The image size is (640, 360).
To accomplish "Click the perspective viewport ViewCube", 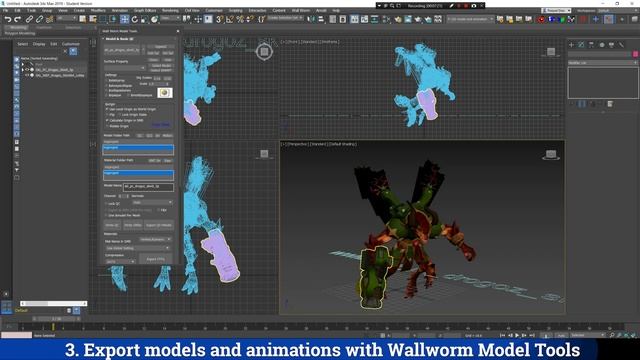I will [x=551, y=155].
